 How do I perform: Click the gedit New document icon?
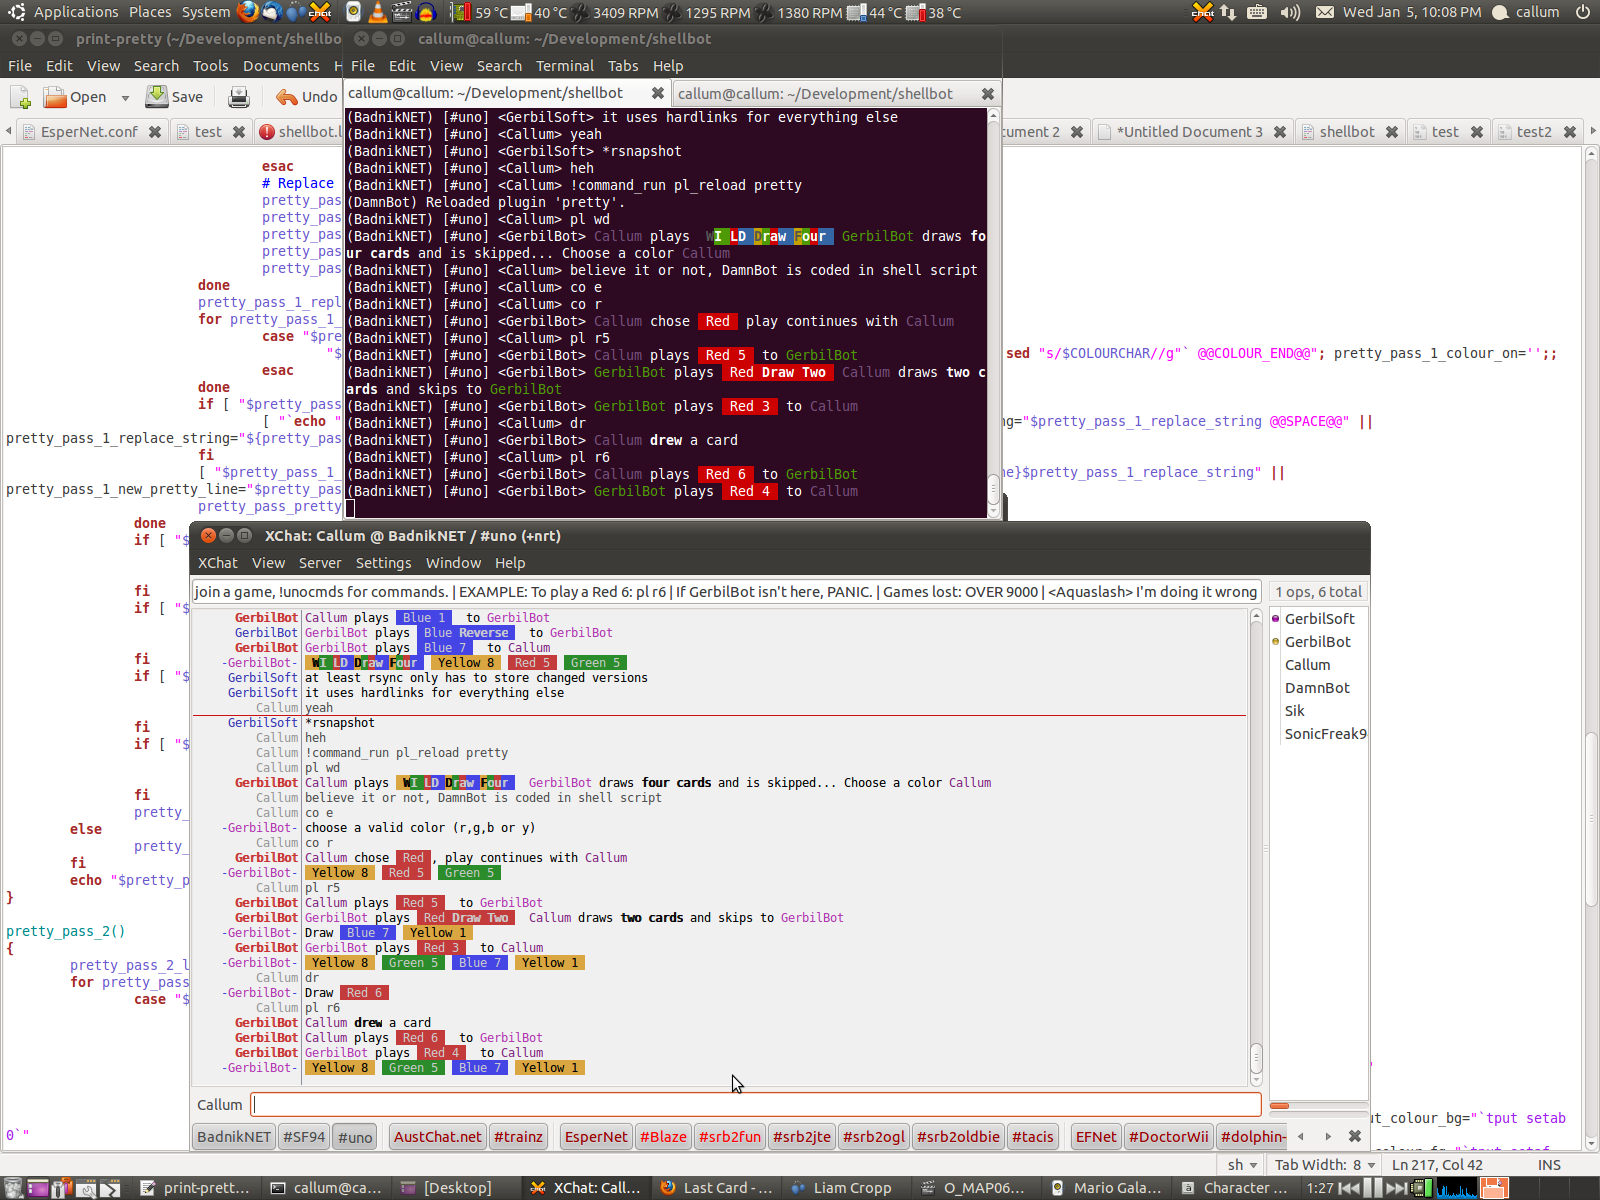21,97
